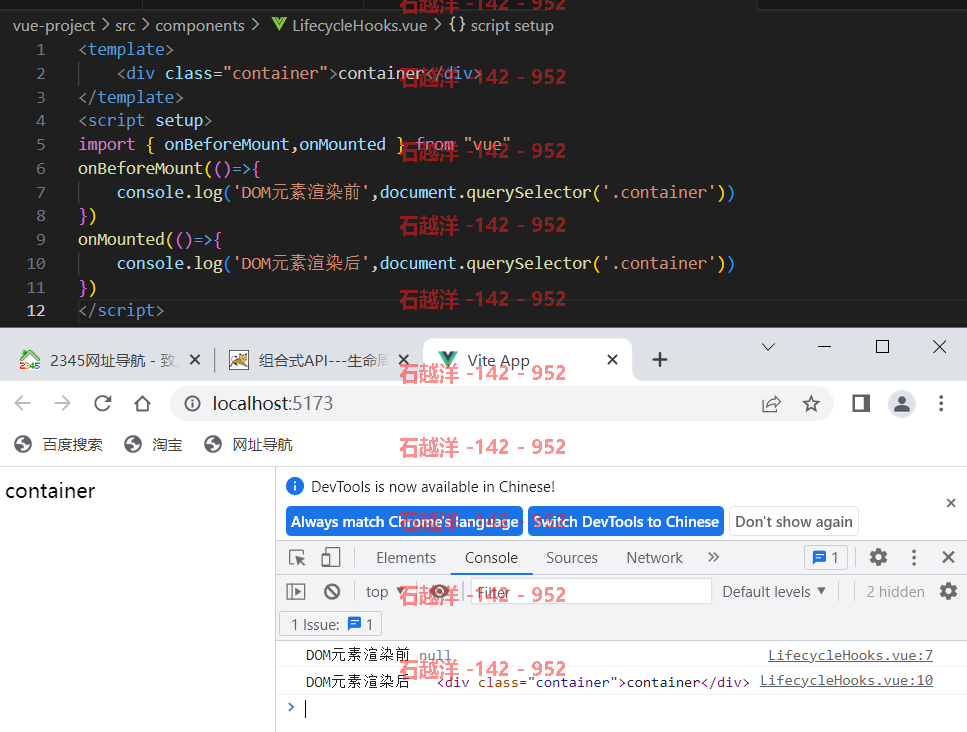Screen dimensions: 967x732
Task: View site information icon in address bar
Action: coord(192,403)
